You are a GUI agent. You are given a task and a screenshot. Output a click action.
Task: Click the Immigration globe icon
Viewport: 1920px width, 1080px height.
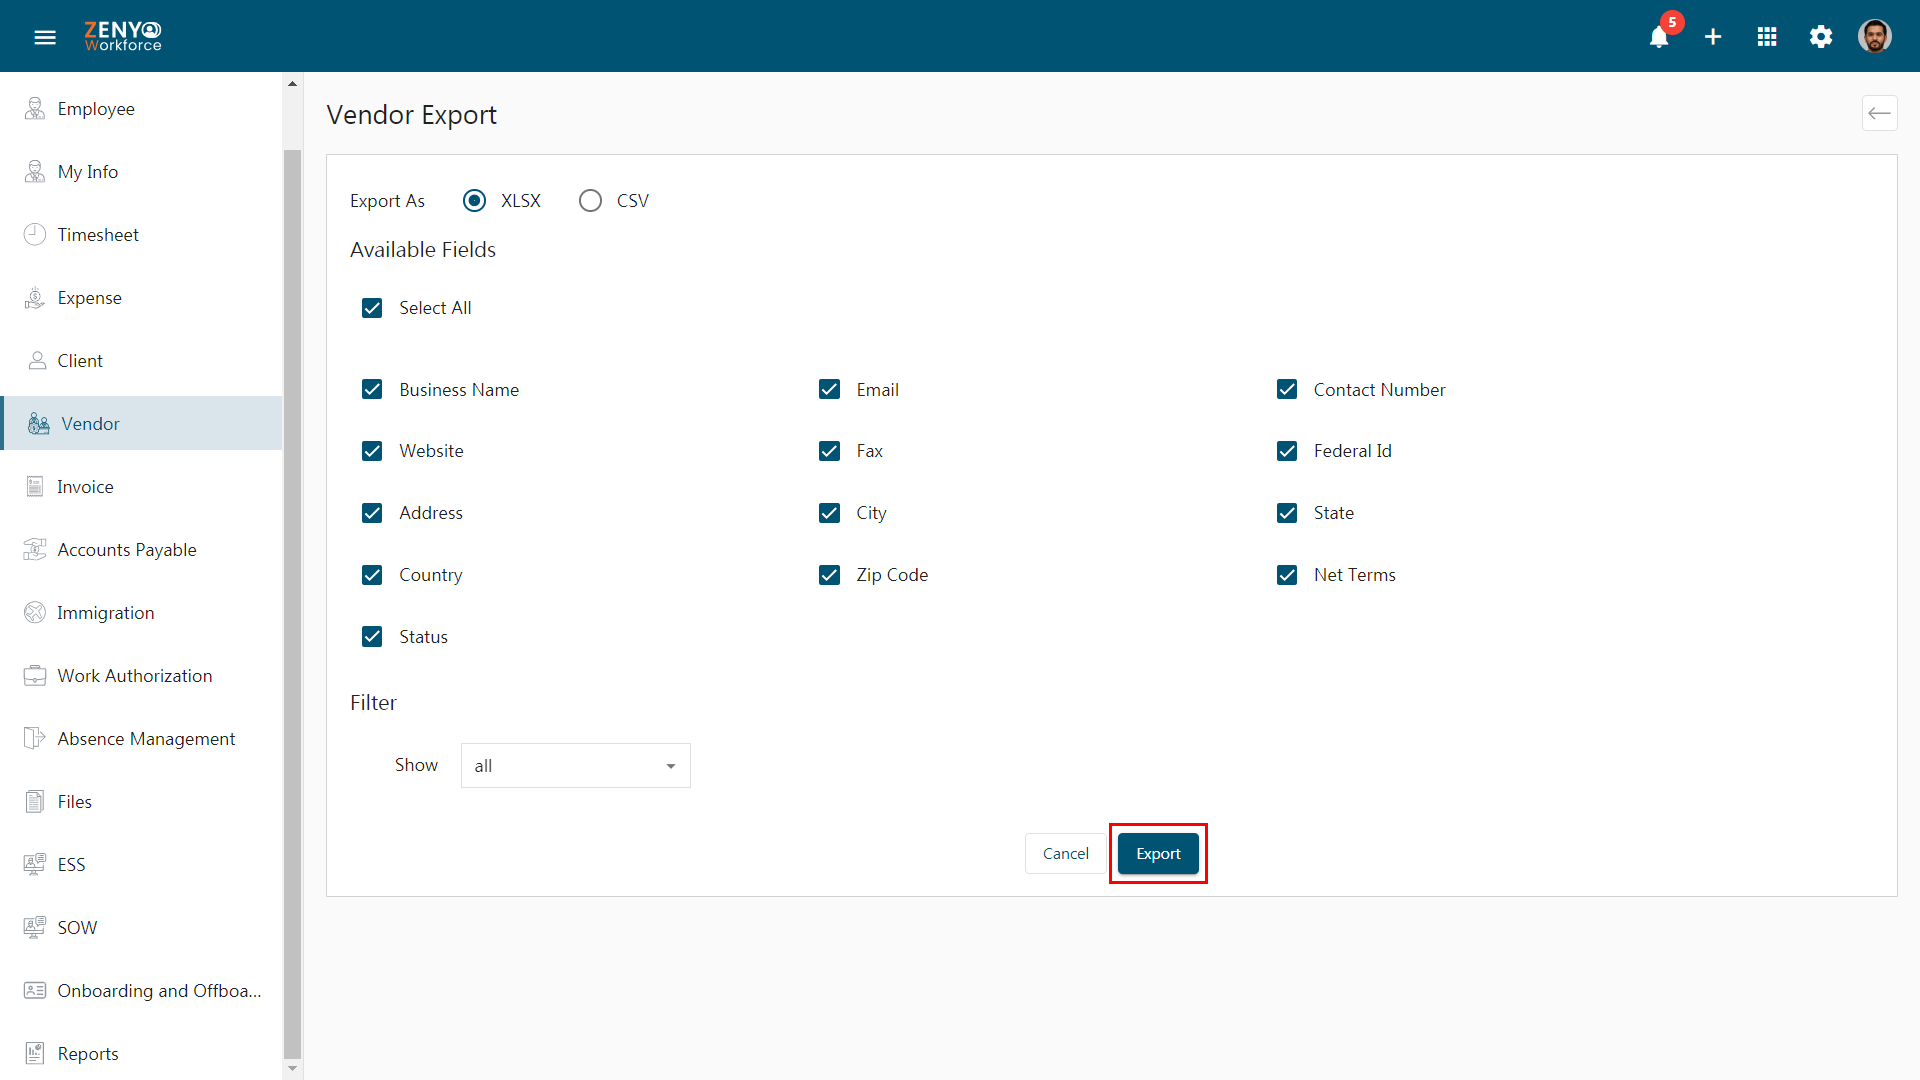(35, 613)
